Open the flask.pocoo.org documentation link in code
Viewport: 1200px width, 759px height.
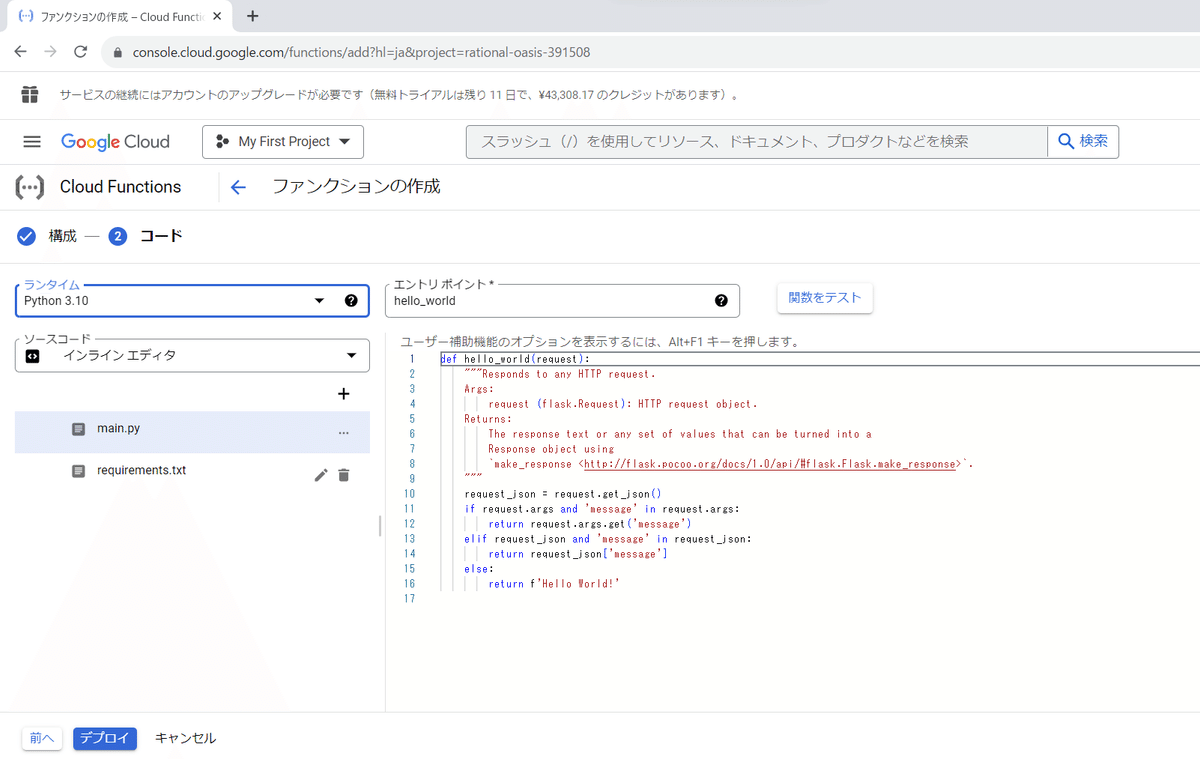point(769,464)
